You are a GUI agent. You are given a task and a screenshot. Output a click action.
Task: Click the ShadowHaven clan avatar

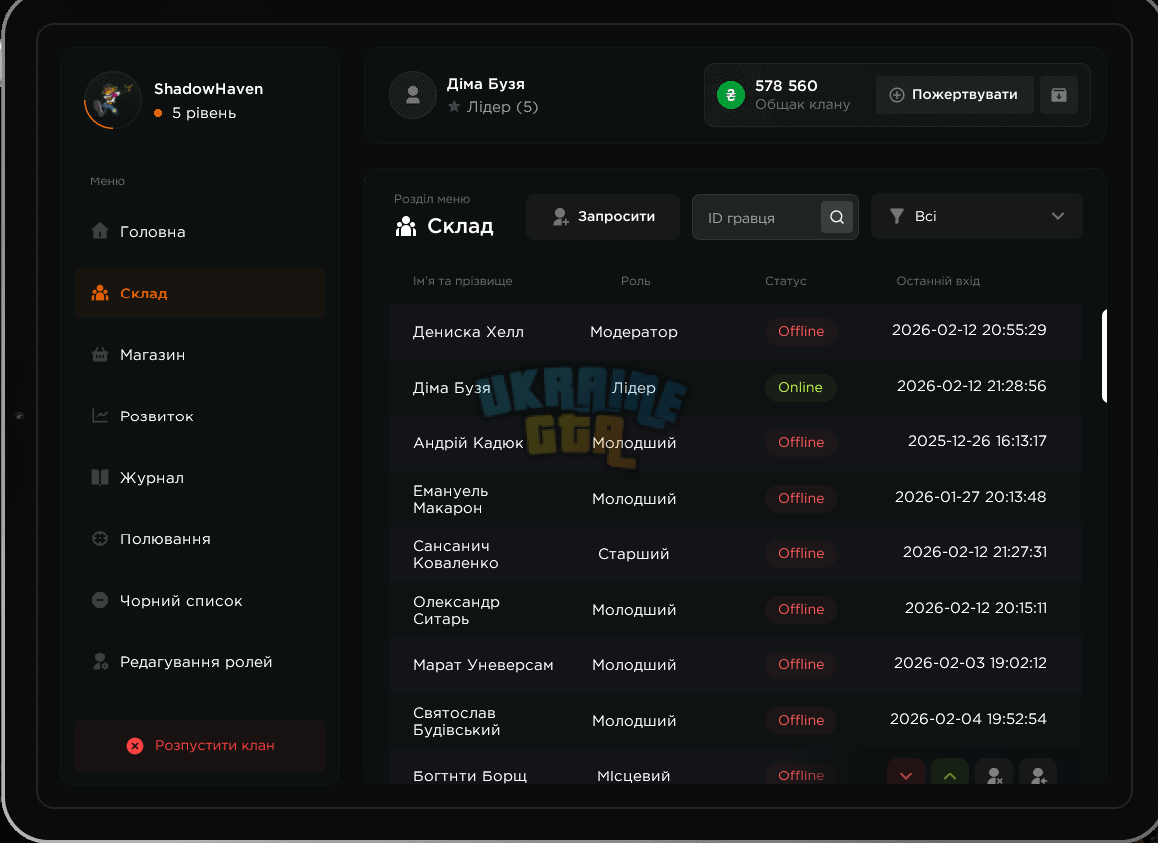click(112, 100)
